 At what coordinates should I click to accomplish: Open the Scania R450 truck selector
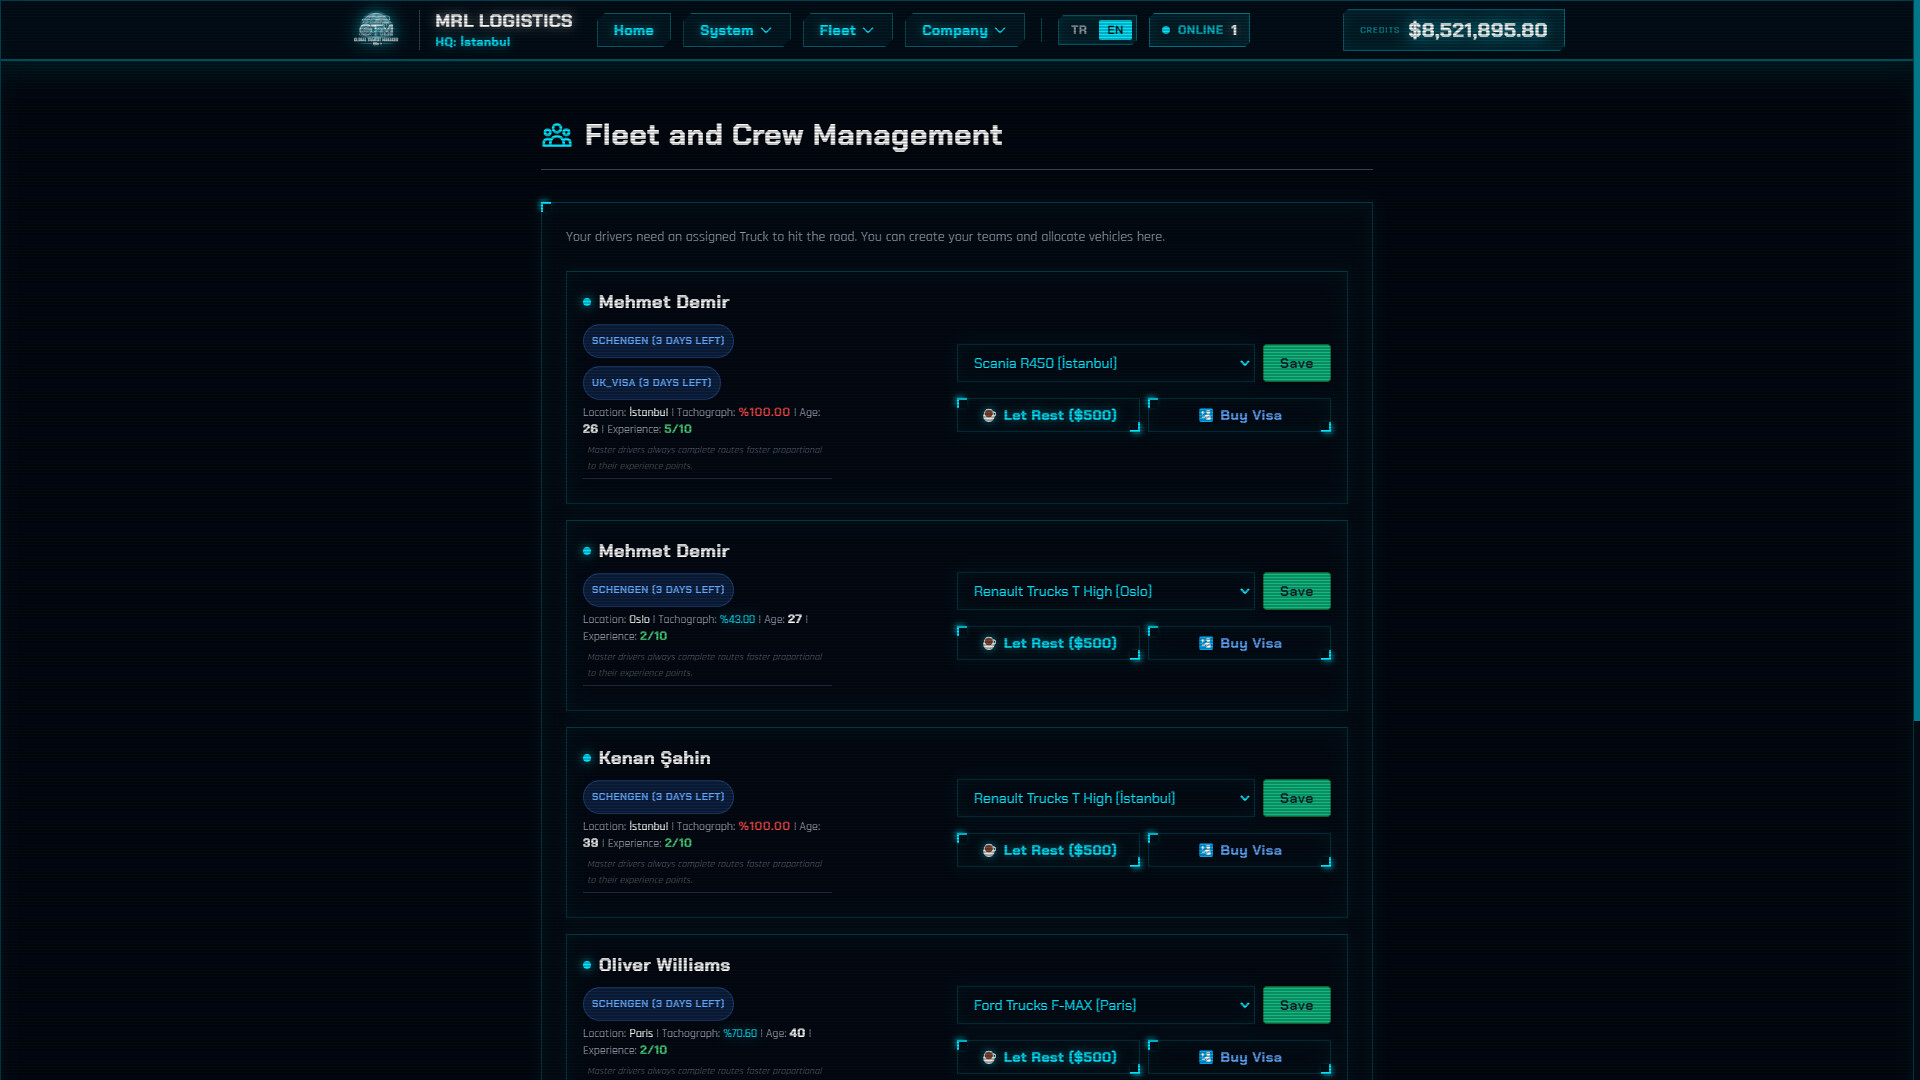(x=1105, y=363)
